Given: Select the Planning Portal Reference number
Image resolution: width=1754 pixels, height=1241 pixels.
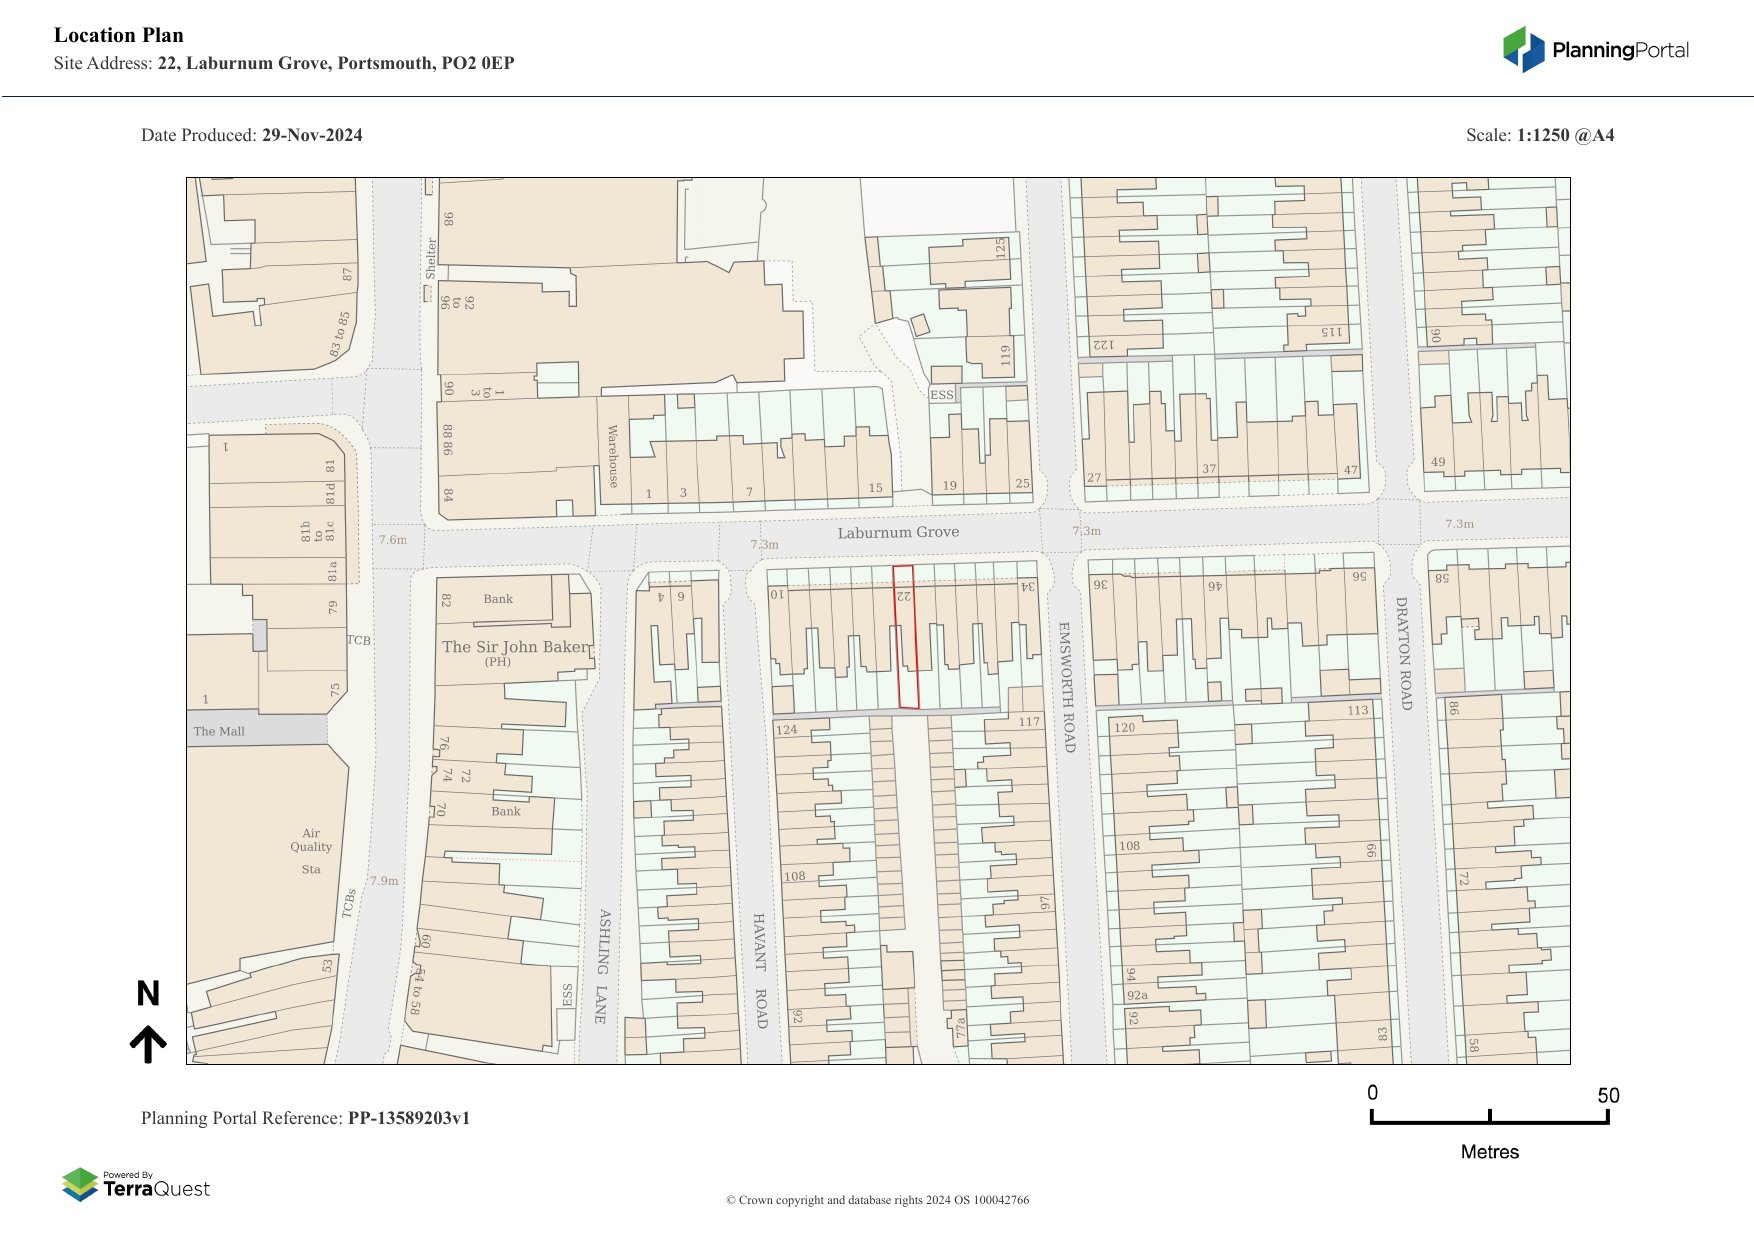Looking at the screenshot, I should (x=305, y=1118).
